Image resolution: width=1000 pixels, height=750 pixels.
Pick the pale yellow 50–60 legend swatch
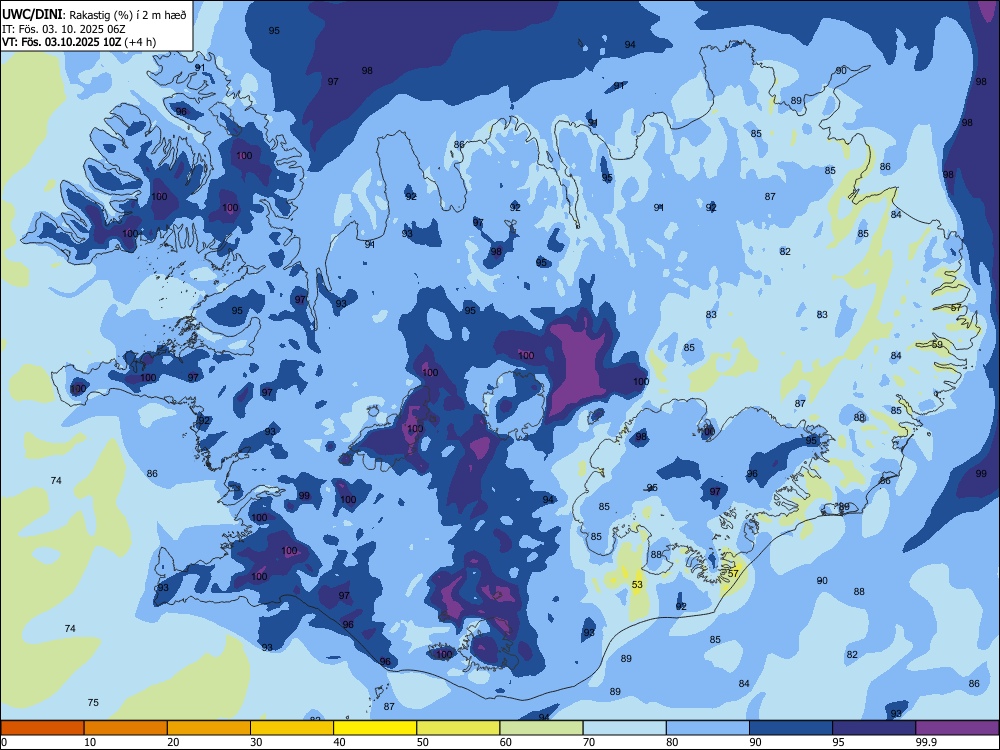click(x=458, y=728)
